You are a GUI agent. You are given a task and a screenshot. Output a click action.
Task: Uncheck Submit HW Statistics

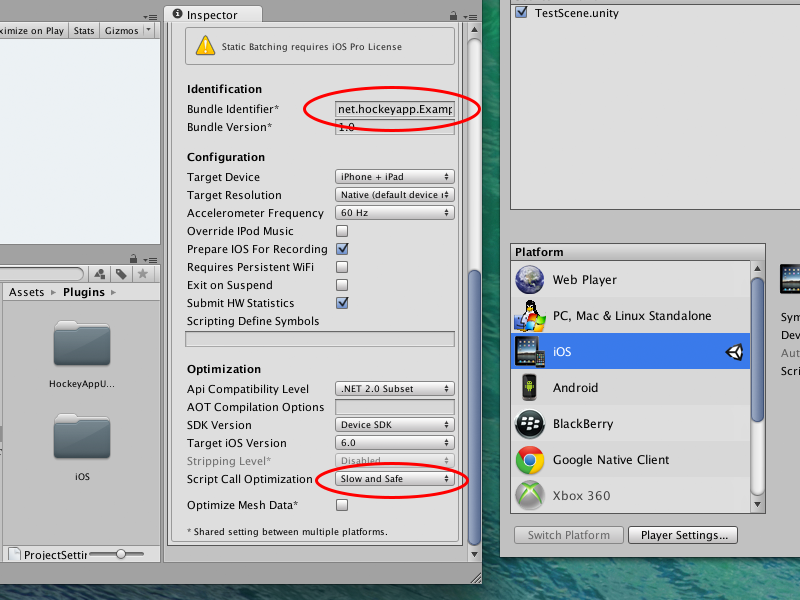coord(342,303)
